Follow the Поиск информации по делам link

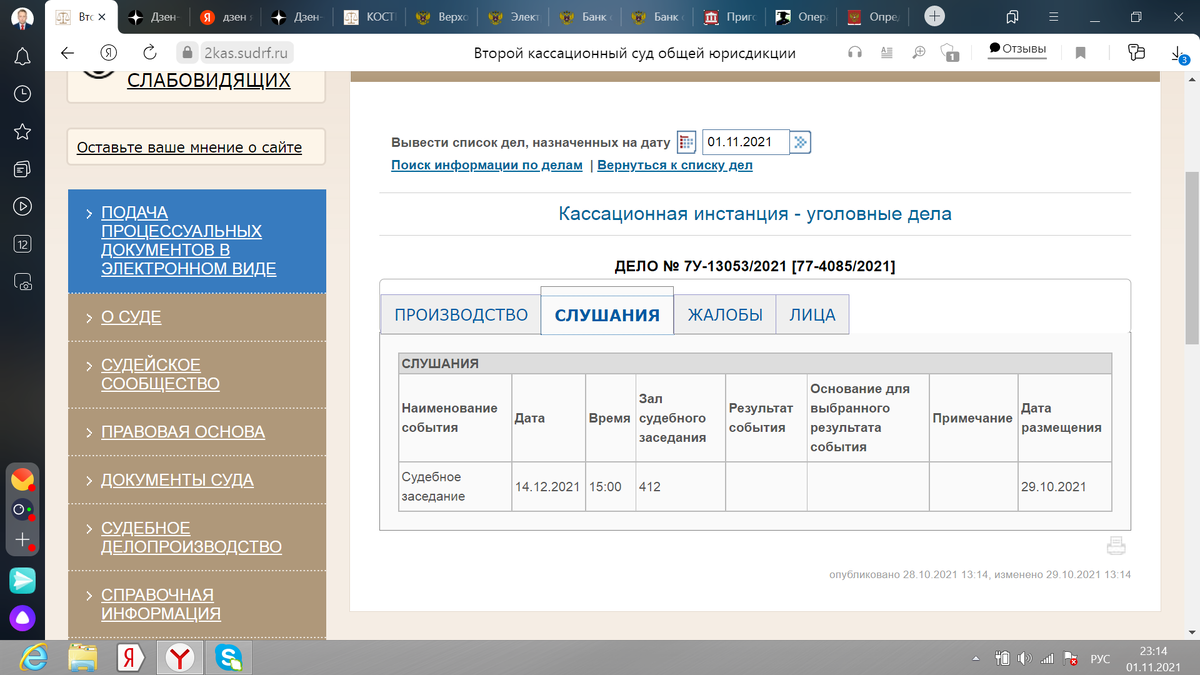pos(486,165)
